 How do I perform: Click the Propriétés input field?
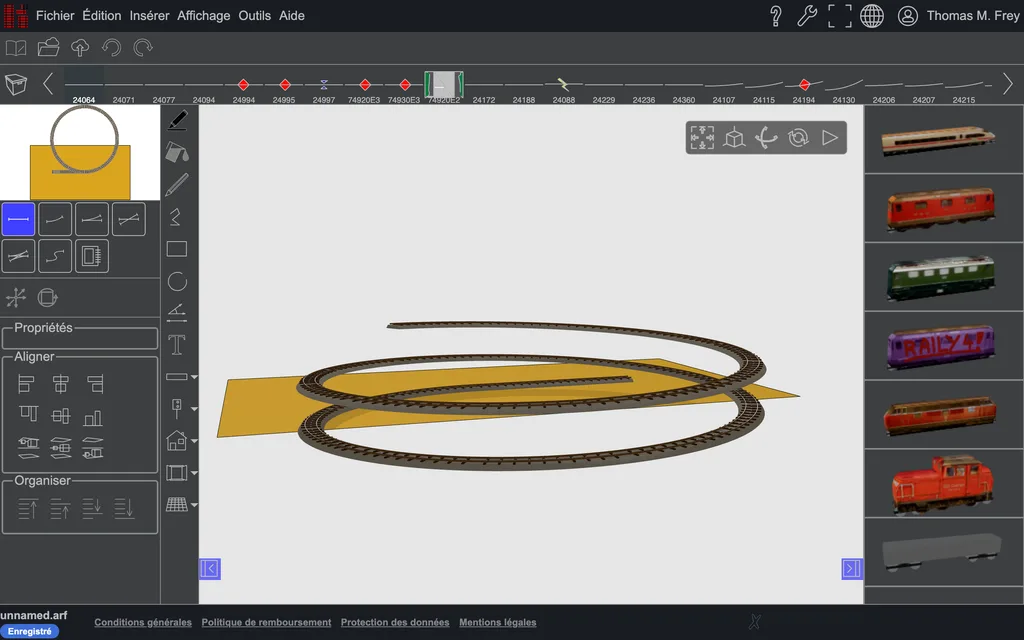(80, 338)
